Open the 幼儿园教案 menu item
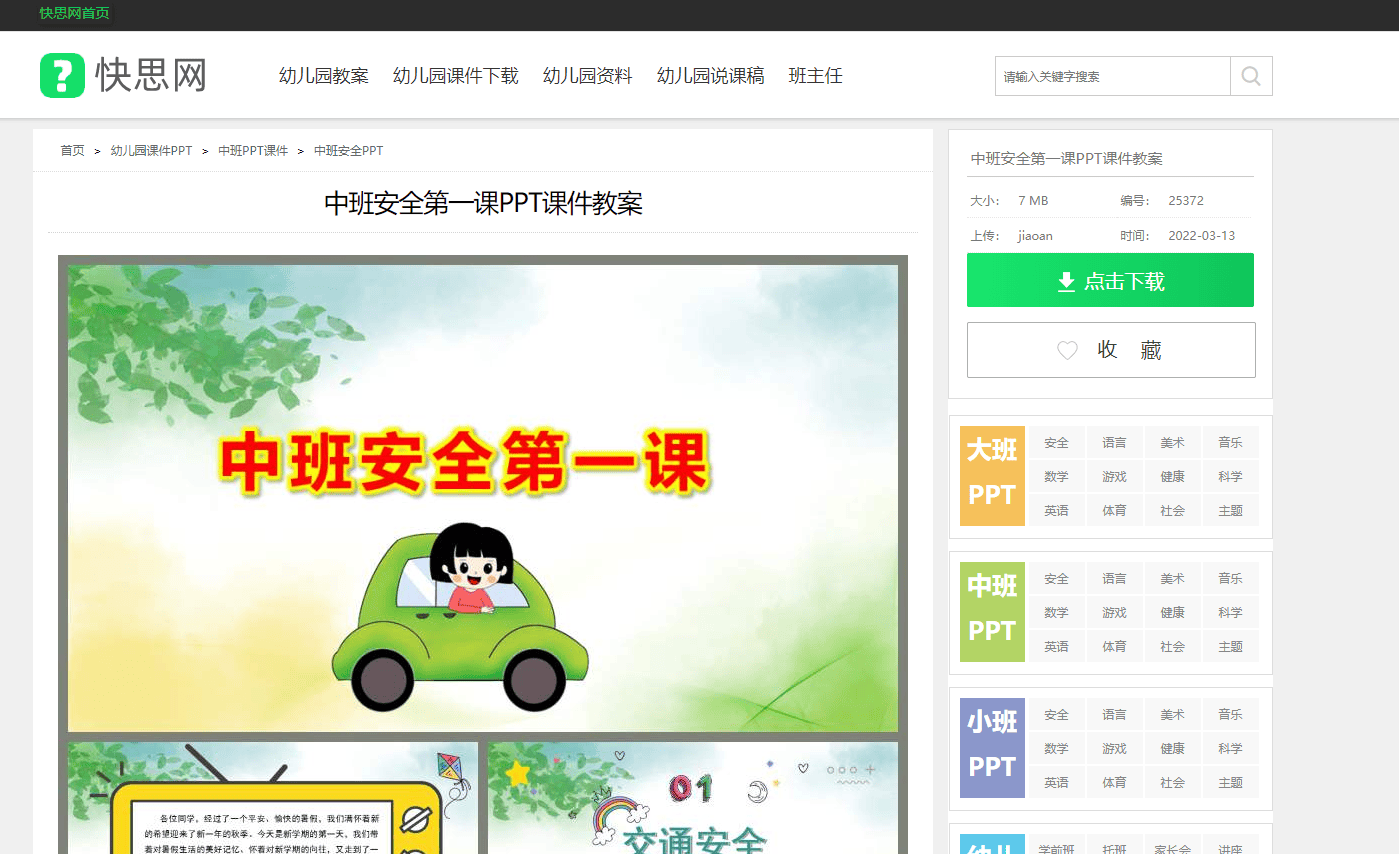 click(x=324, y=75)
